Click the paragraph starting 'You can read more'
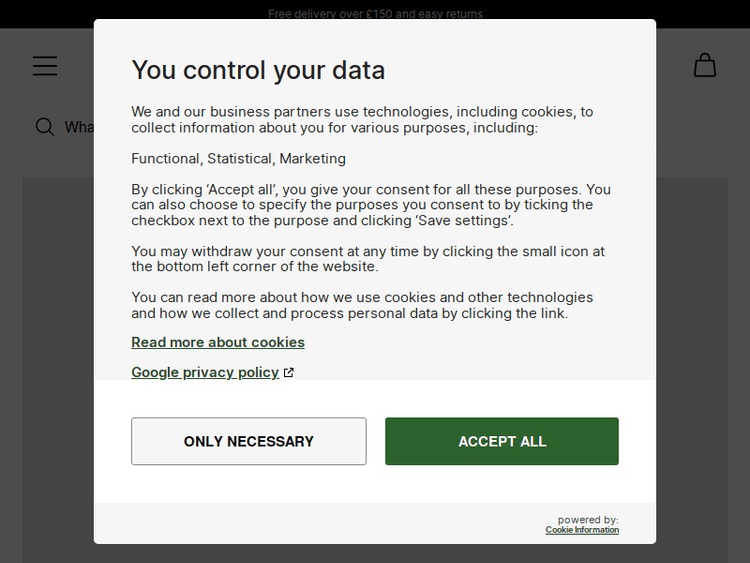 [x=362, y=305]
